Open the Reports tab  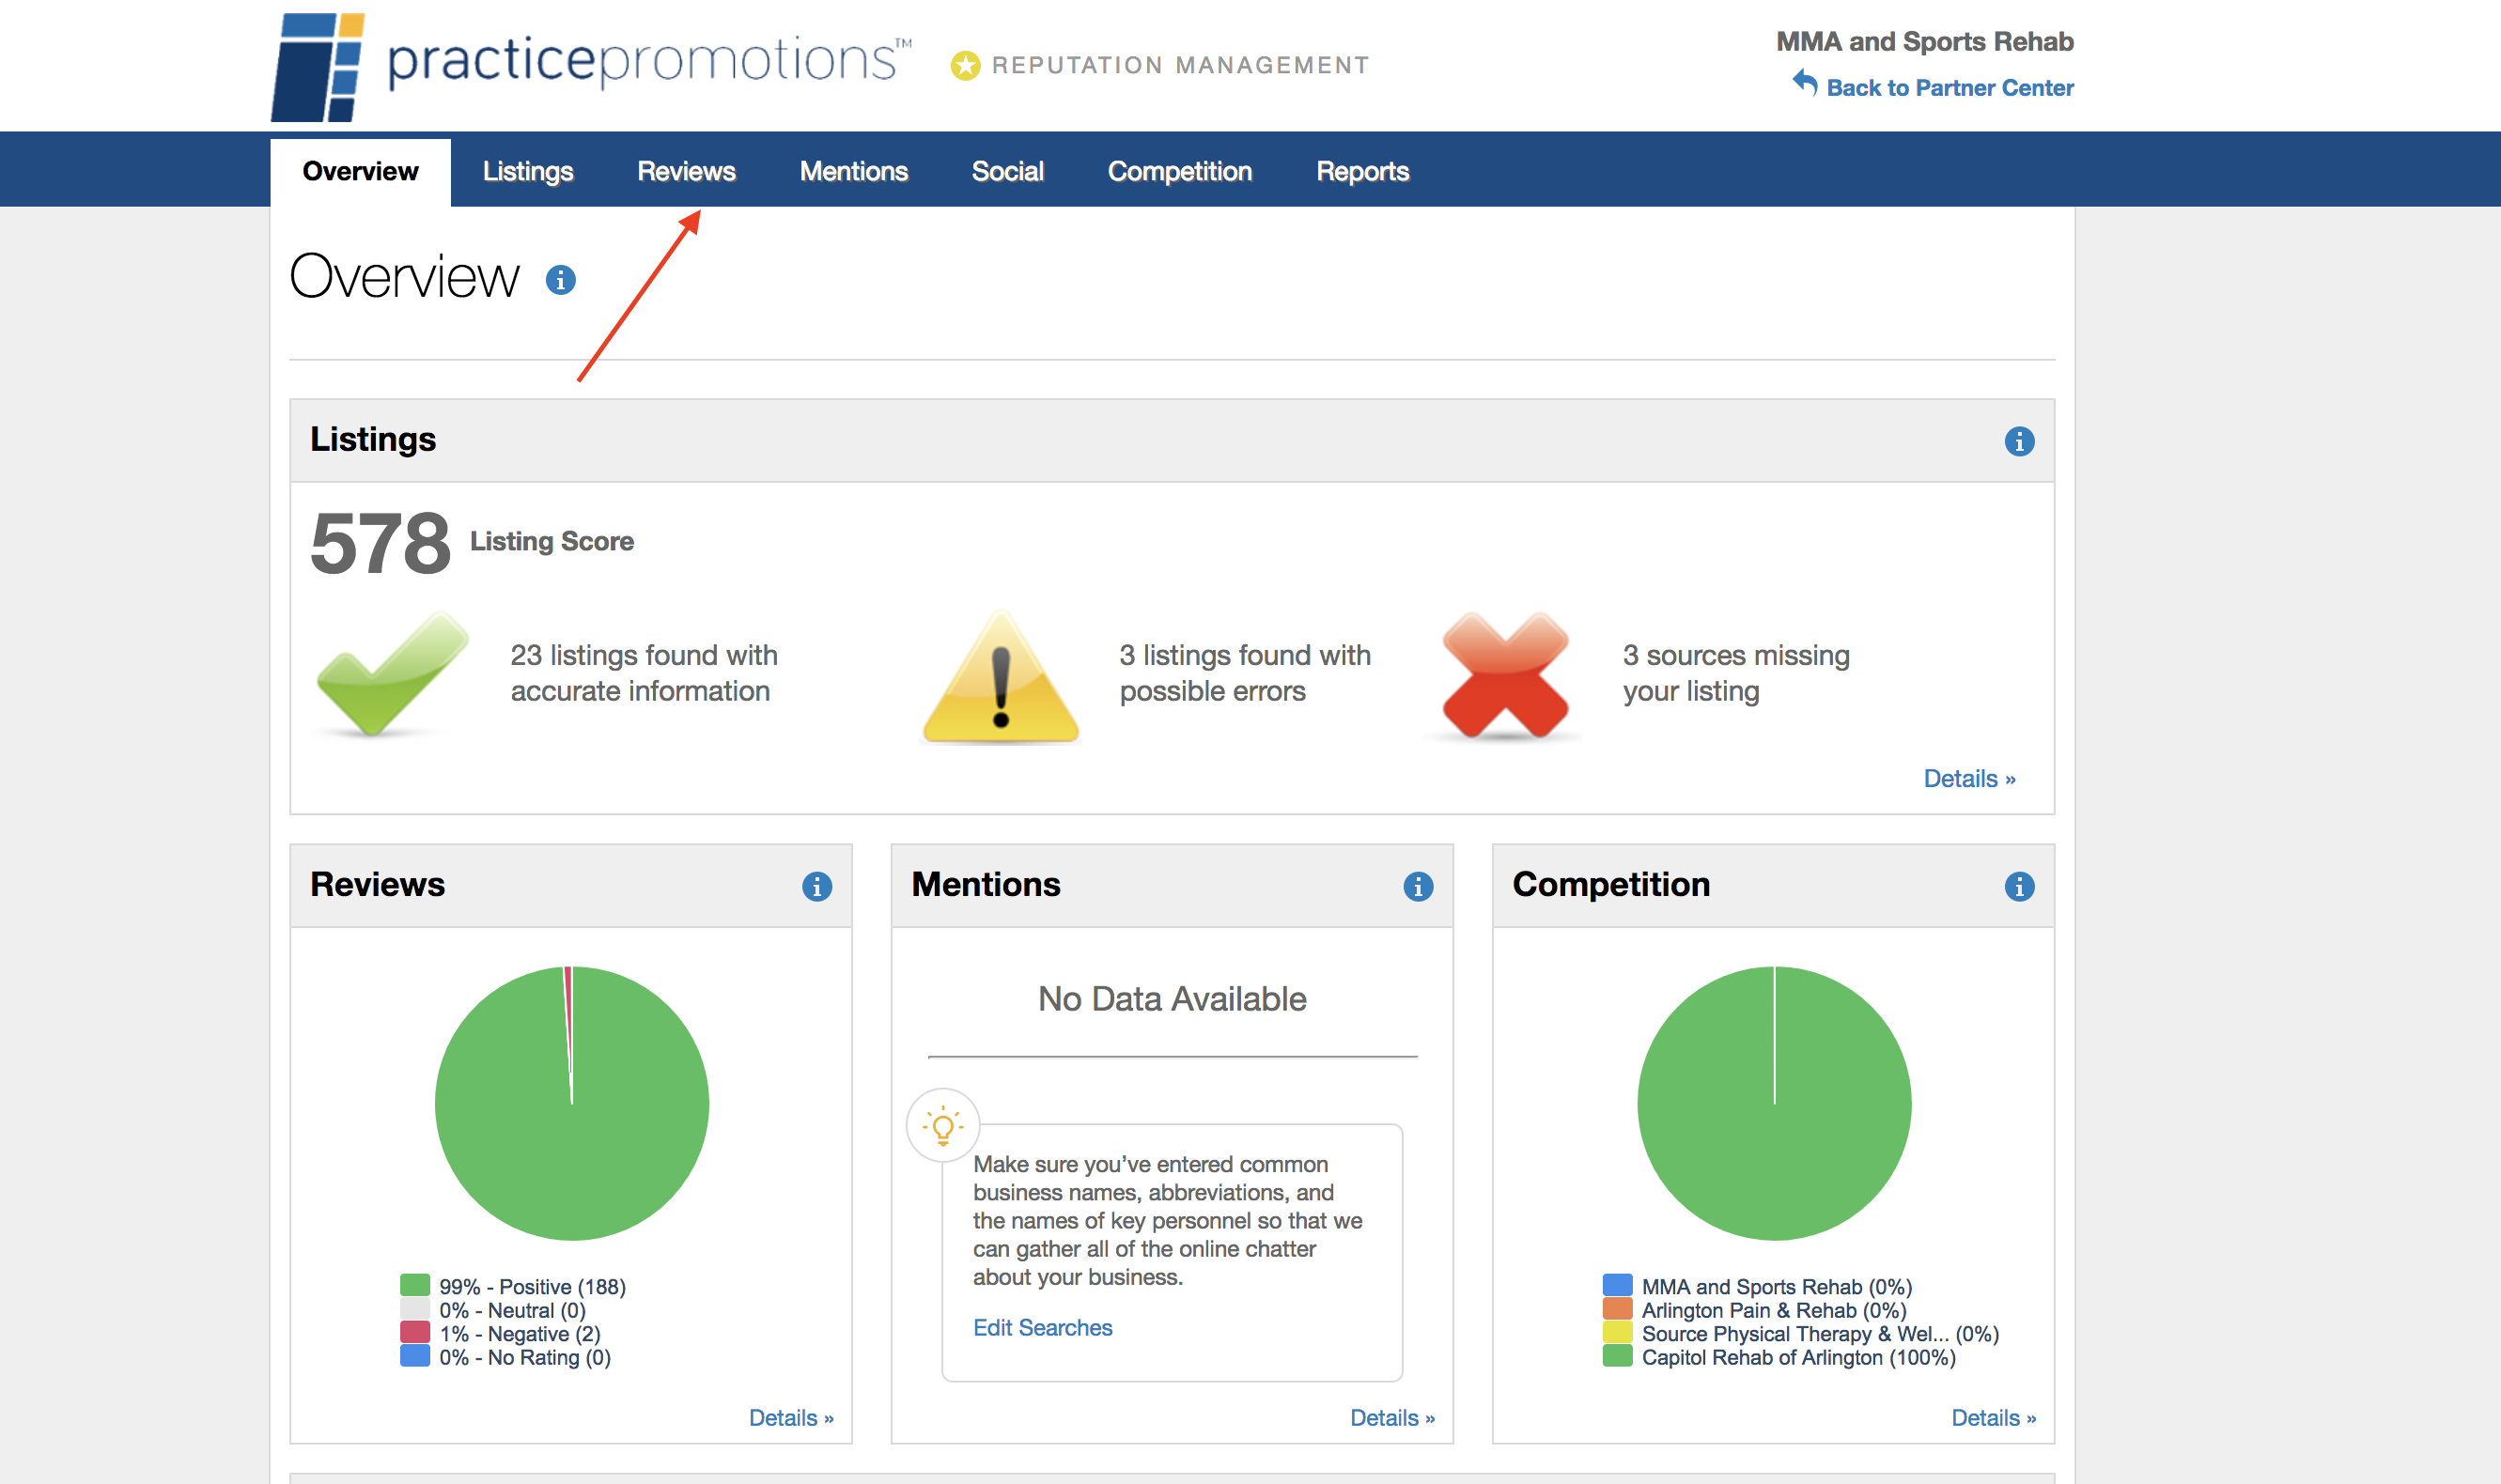point(1363,172)
